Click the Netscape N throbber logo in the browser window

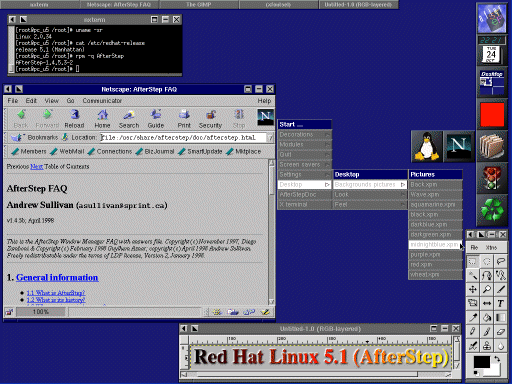[265, 117]
